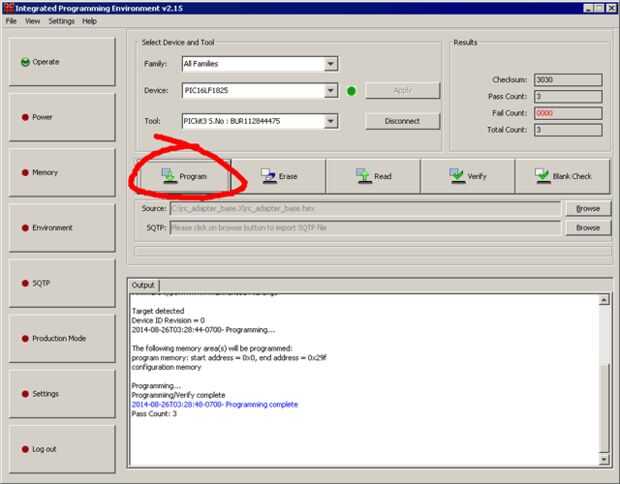Click the Read device icon
620x484 pixels.
click(363, 176)
